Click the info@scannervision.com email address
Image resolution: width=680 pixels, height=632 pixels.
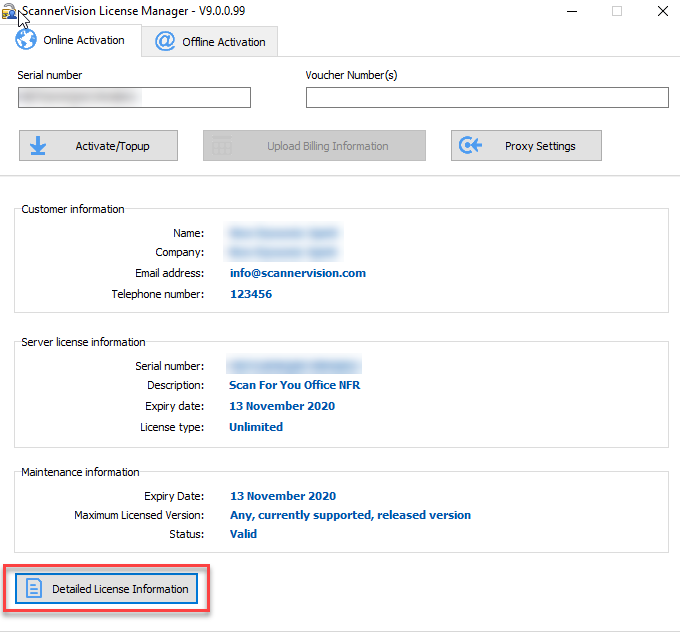point(297,273)
